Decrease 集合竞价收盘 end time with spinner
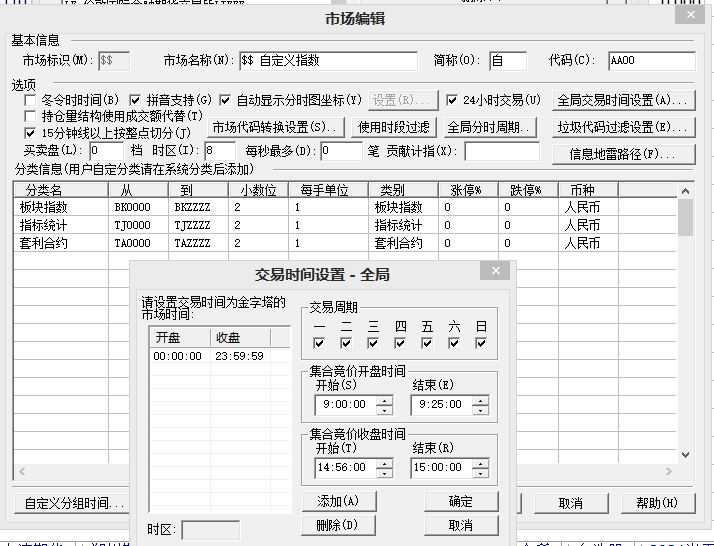 480,471
